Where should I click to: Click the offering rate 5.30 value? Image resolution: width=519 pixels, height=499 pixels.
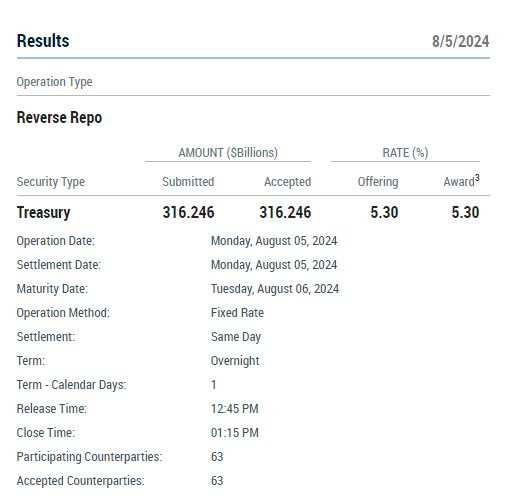pos(384,212)
